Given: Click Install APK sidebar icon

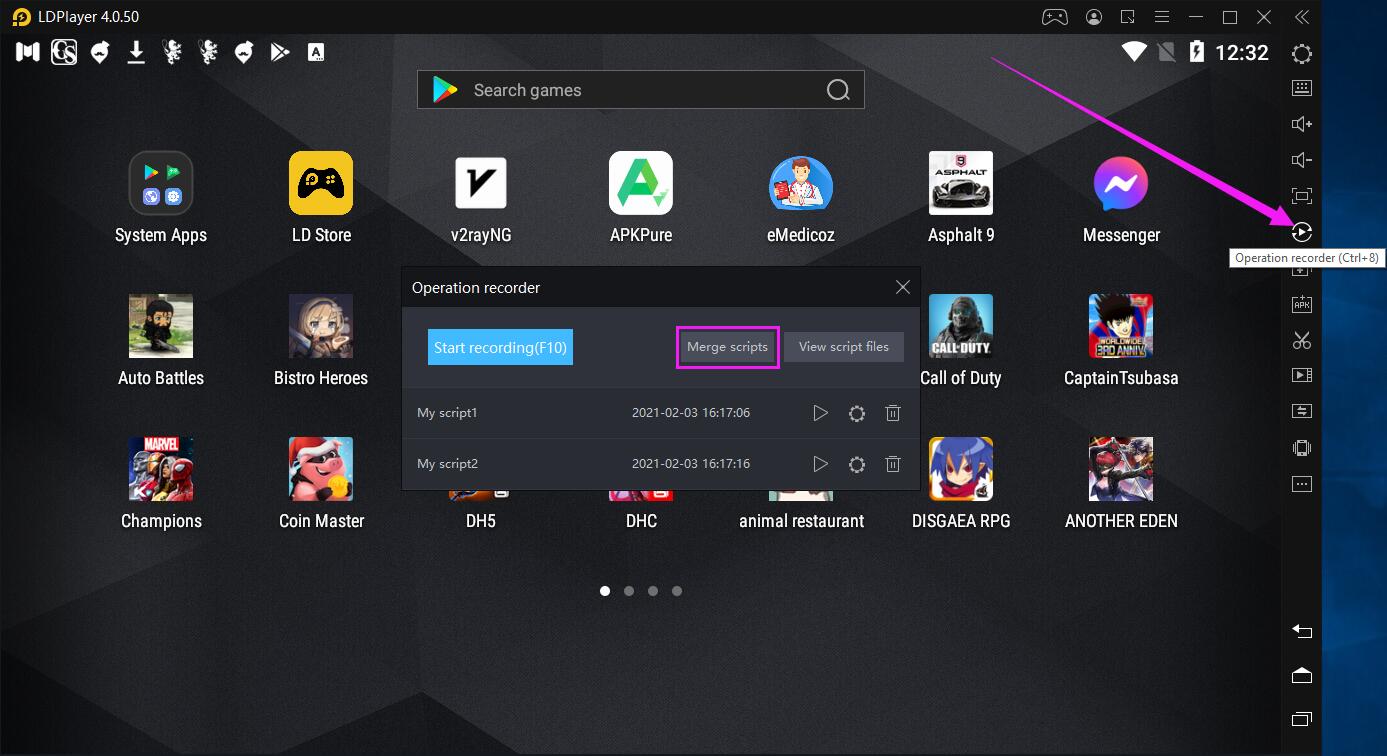Looking at the screenshot, I should 1301,304.
